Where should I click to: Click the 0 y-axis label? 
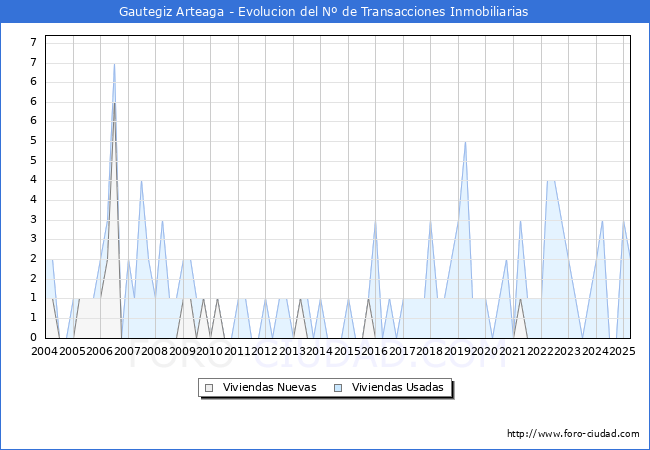tap(34, 337)
